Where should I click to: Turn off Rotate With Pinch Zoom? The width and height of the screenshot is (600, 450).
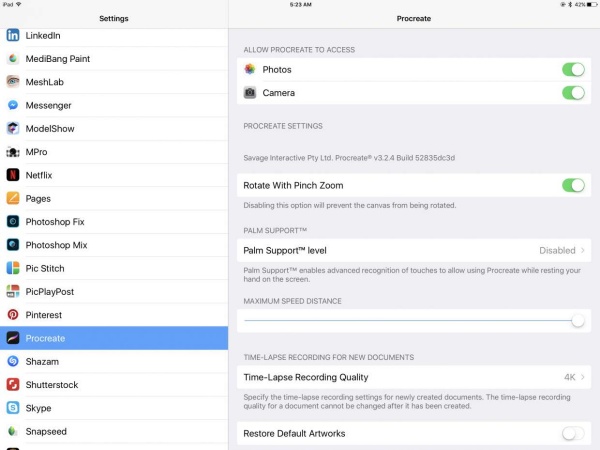573,185
